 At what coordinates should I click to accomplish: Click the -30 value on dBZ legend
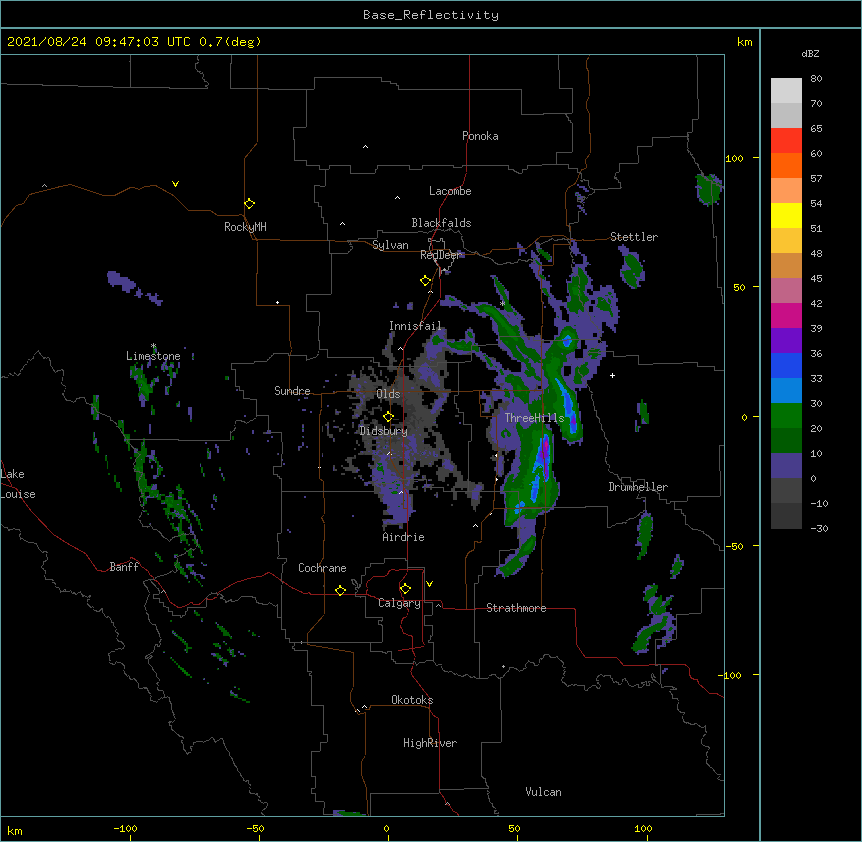(819, 529)
